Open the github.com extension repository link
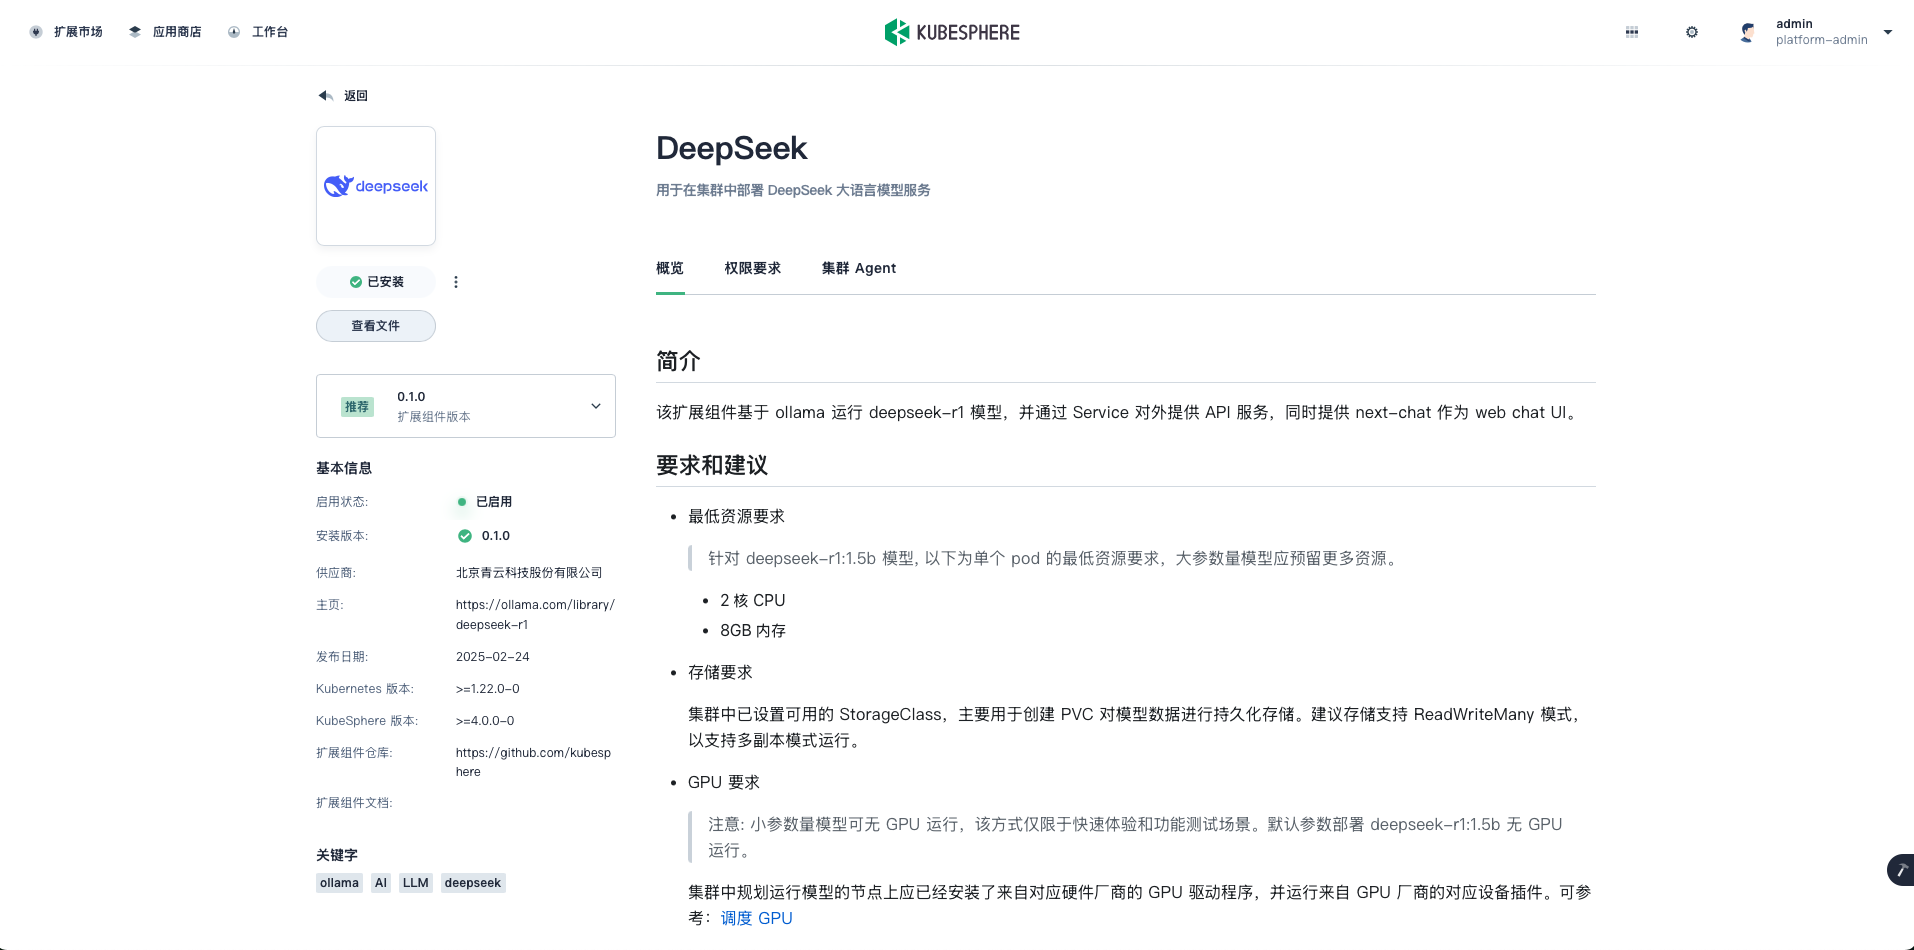This screenshot has width=1914, height=950. tap(533, 762)
